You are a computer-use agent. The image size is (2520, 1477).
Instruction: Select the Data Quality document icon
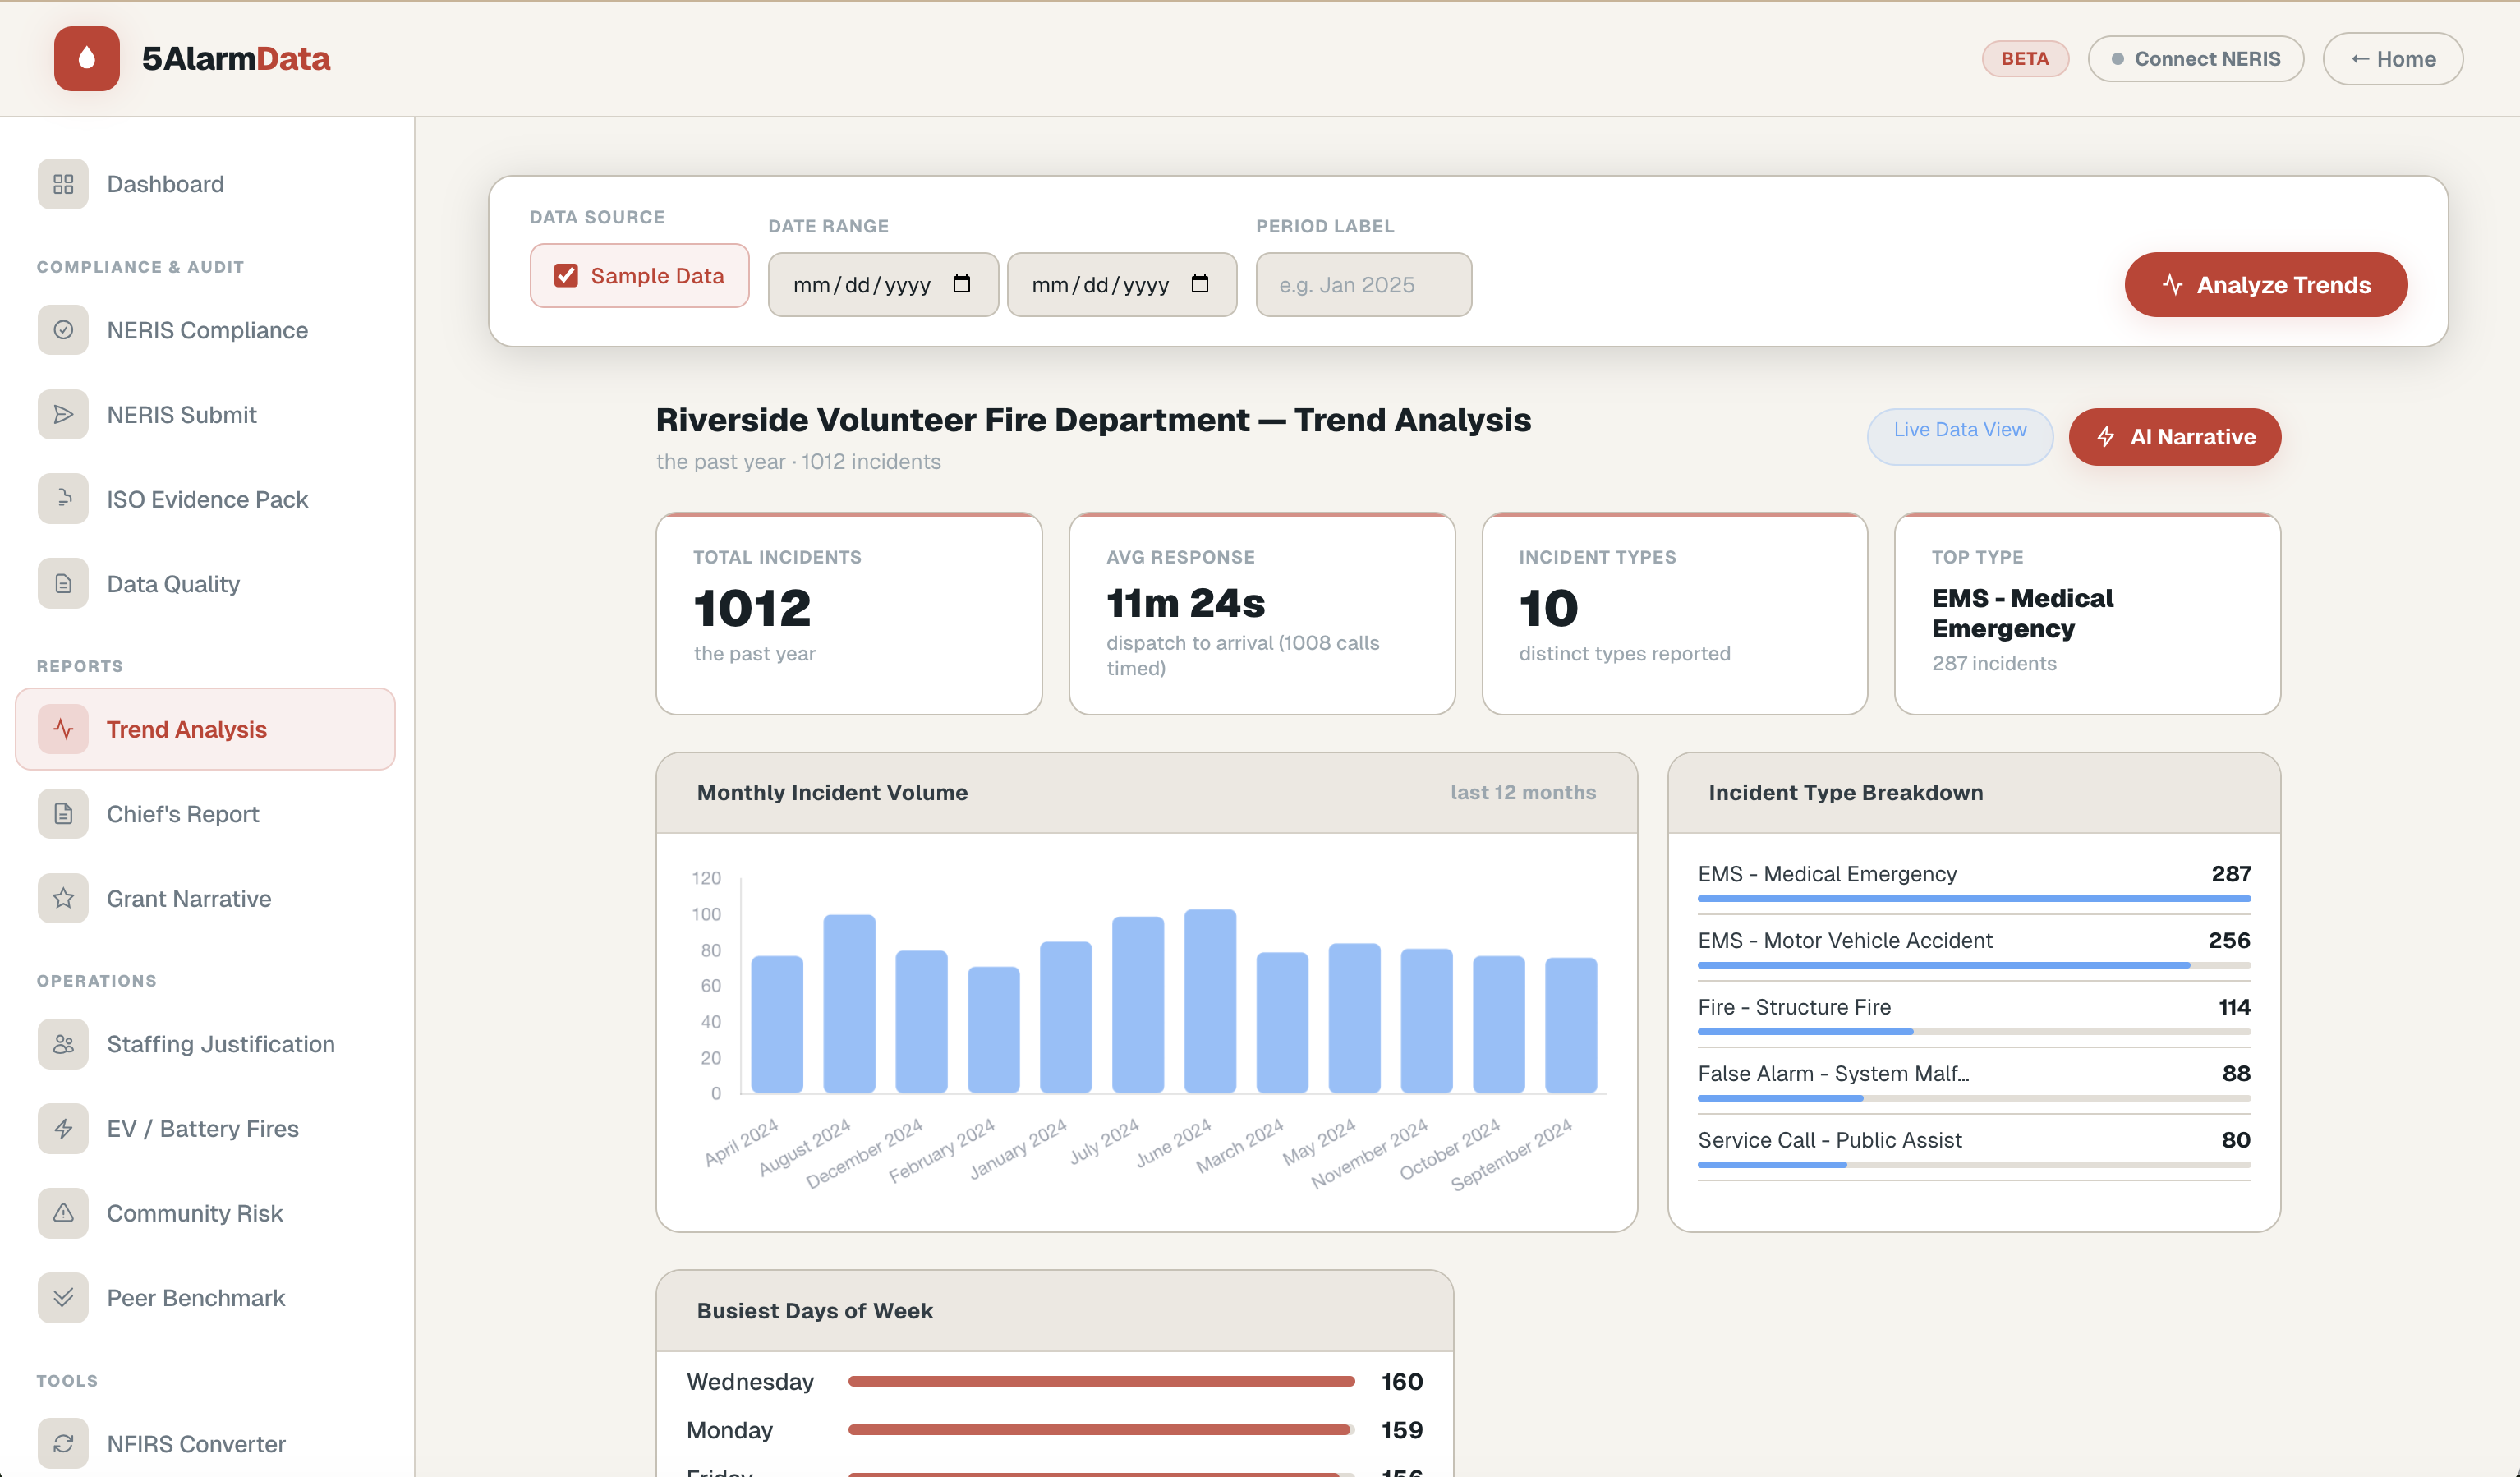tap(63, 583)
